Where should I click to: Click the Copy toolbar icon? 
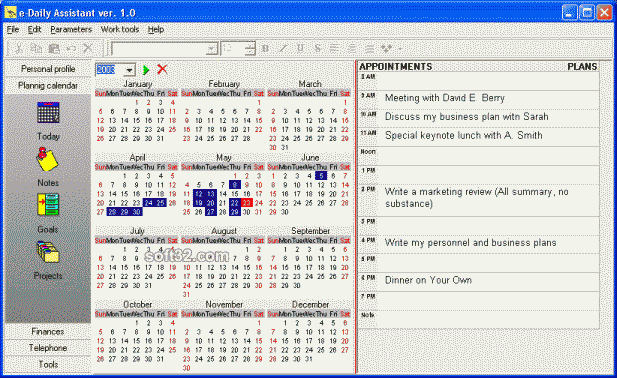pos(36,49)
